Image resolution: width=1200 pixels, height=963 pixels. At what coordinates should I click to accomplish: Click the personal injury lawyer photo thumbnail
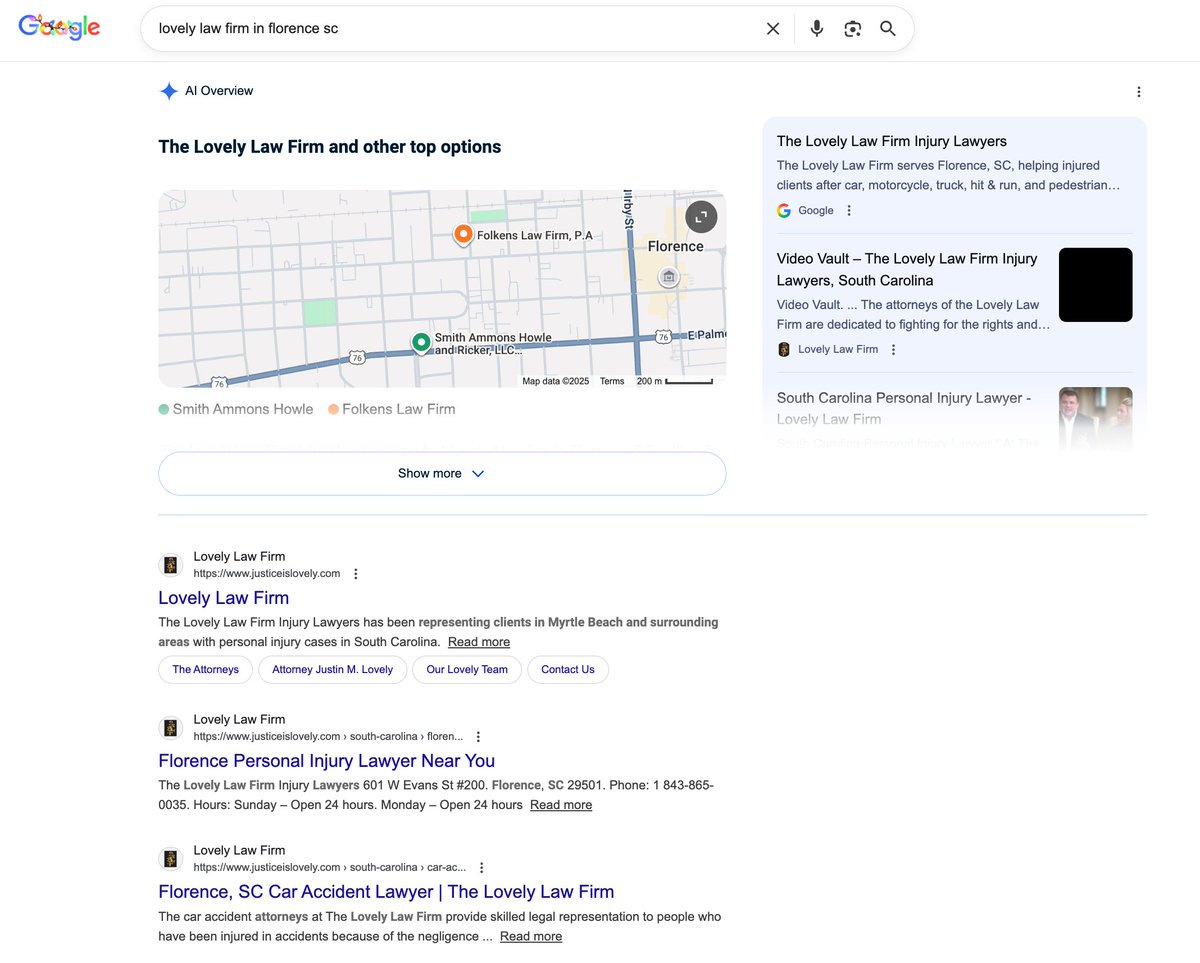pos(1096,419)
